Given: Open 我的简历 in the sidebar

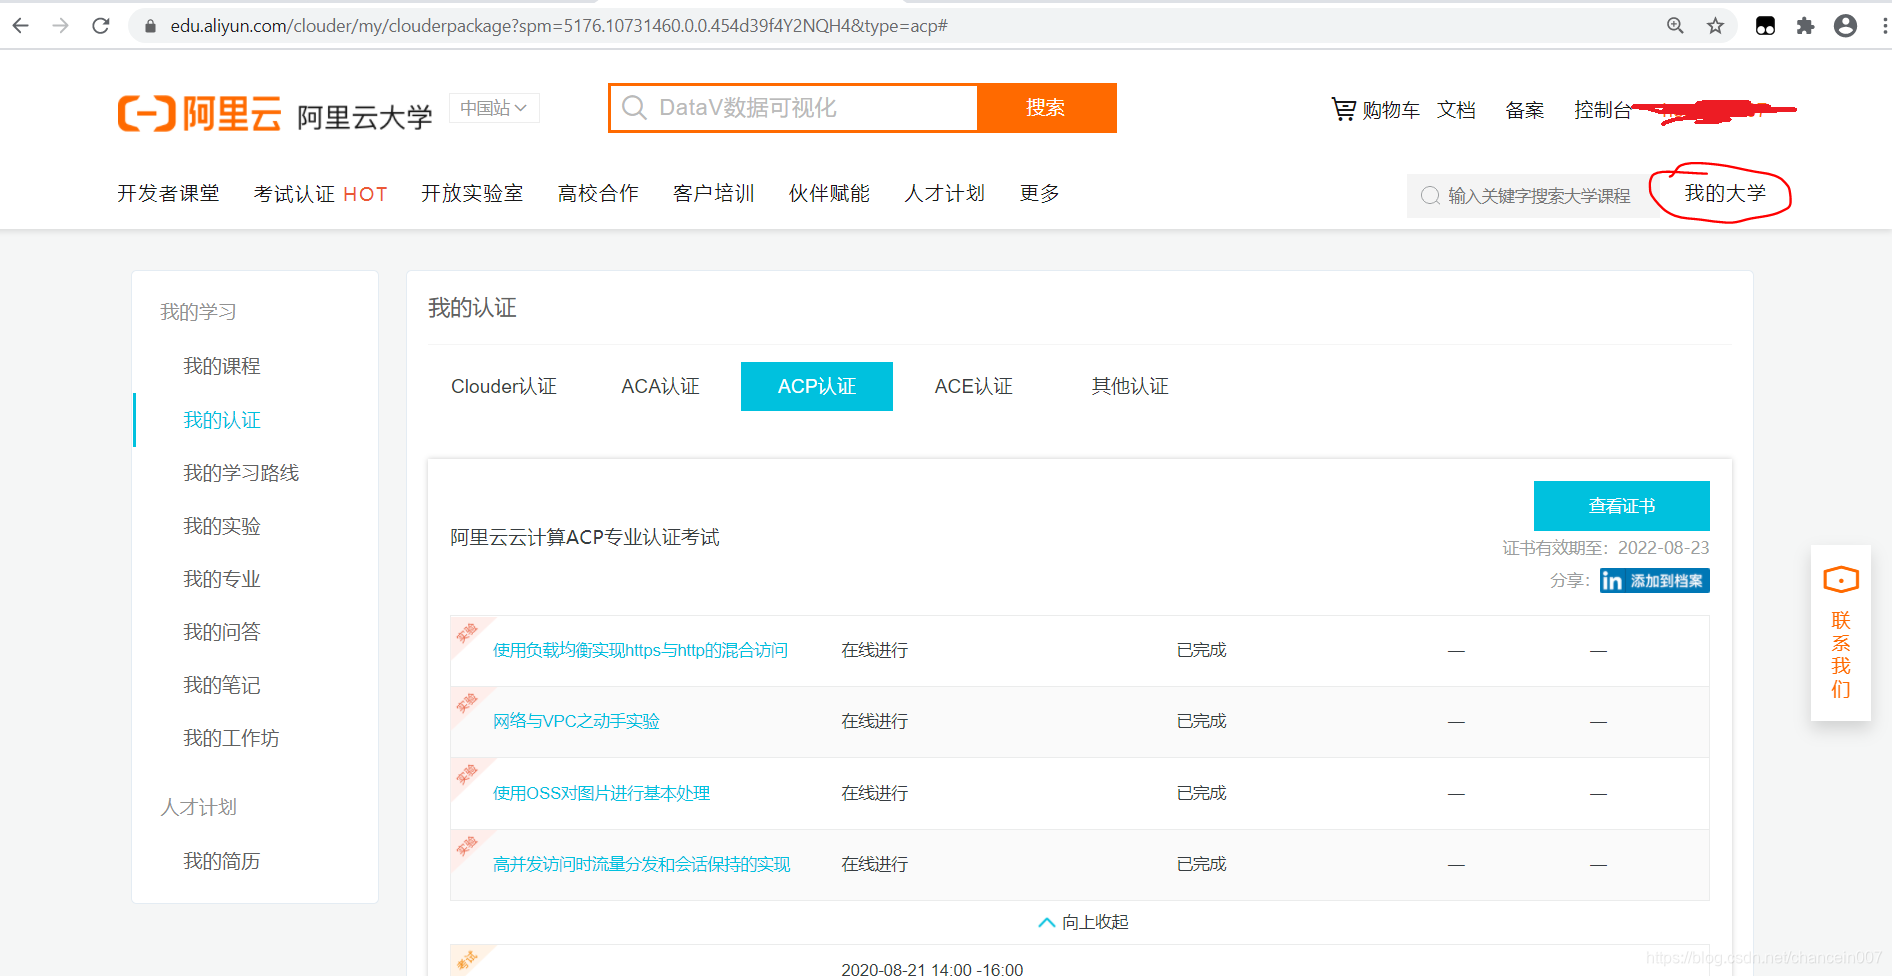Looking at the screenshot, I should [222, 861].
